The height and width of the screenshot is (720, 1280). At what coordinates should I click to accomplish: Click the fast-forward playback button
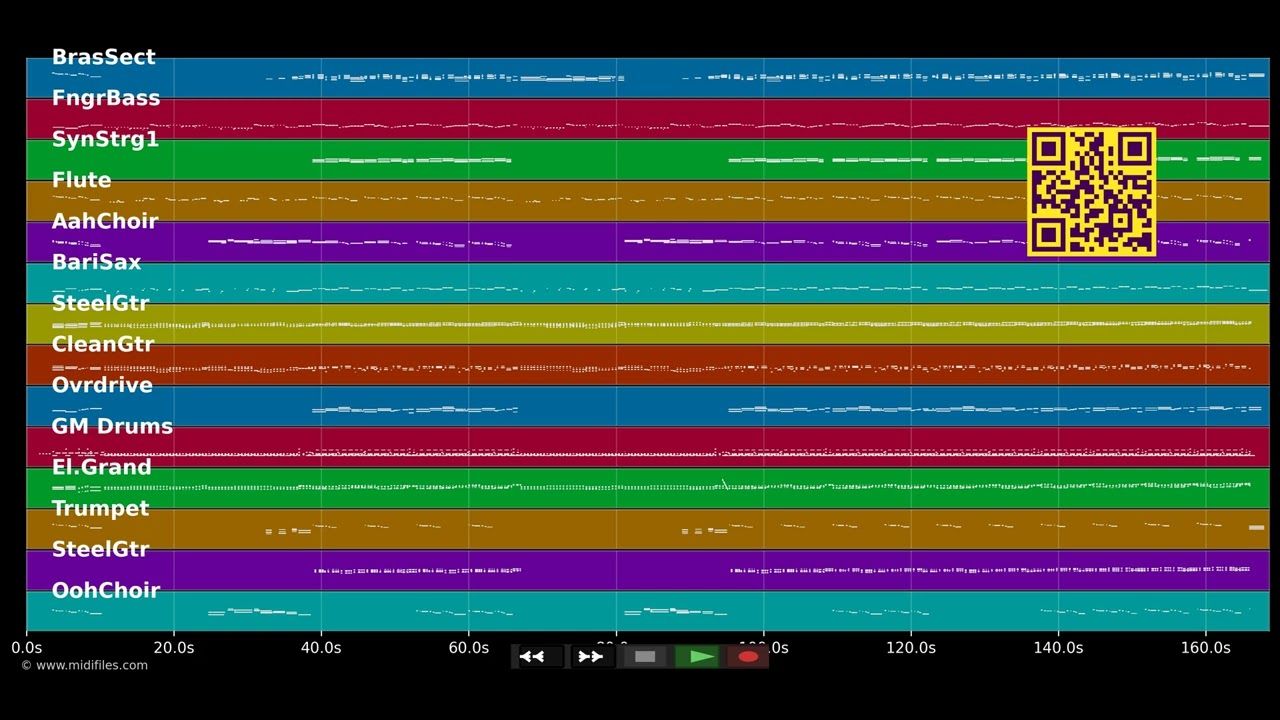592,657
